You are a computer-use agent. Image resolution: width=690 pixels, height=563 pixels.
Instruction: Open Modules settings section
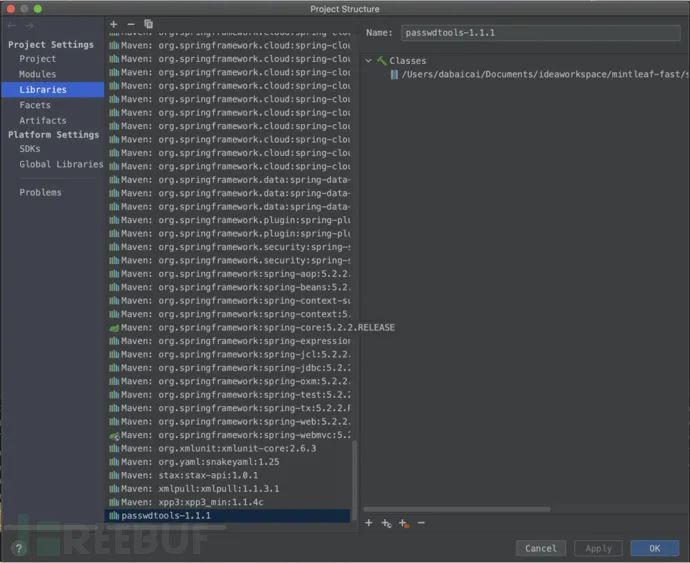coord(37,74)
